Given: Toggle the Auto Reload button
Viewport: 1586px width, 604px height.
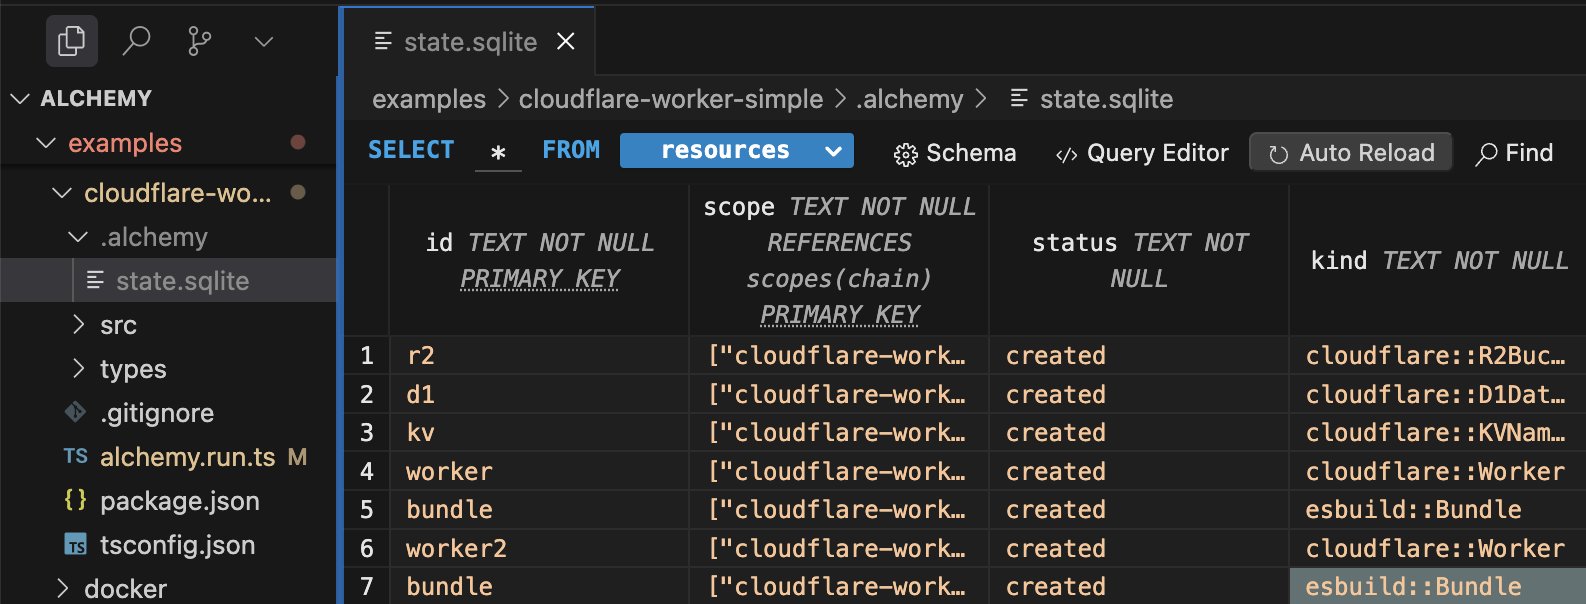Looking at the screenshot, I should tap(1350, 153).
